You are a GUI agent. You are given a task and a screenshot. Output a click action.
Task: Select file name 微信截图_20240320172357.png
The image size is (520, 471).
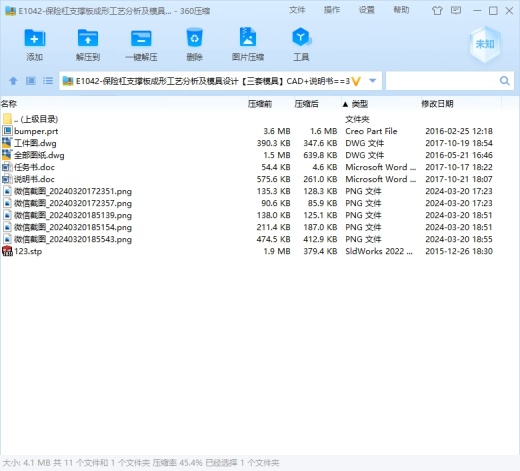coord(73,203)
